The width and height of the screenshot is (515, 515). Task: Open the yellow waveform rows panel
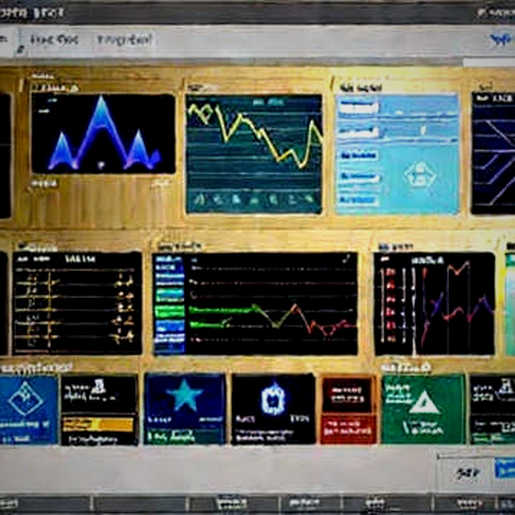tap(77, 303)
